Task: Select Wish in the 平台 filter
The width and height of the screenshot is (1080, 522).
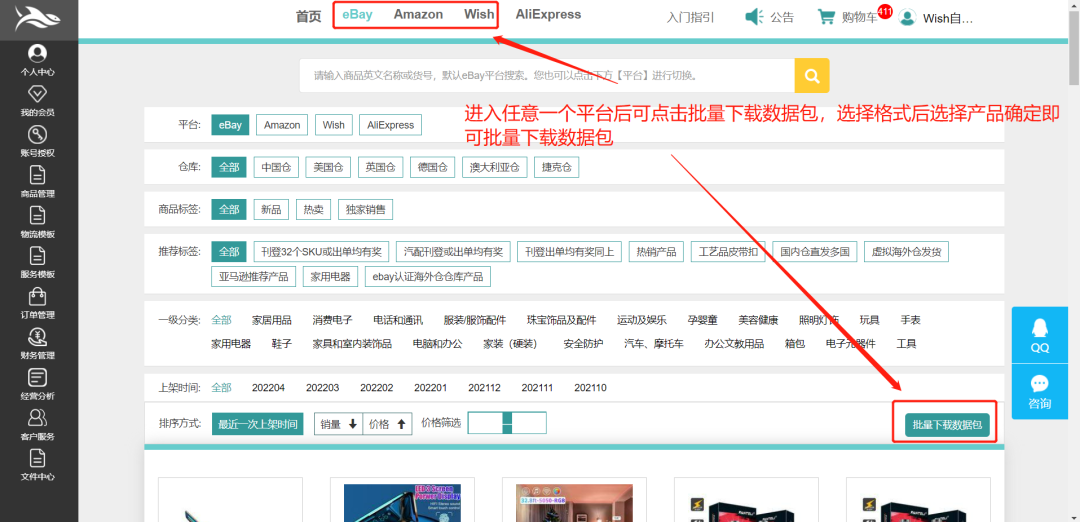Action: (333, 125)
